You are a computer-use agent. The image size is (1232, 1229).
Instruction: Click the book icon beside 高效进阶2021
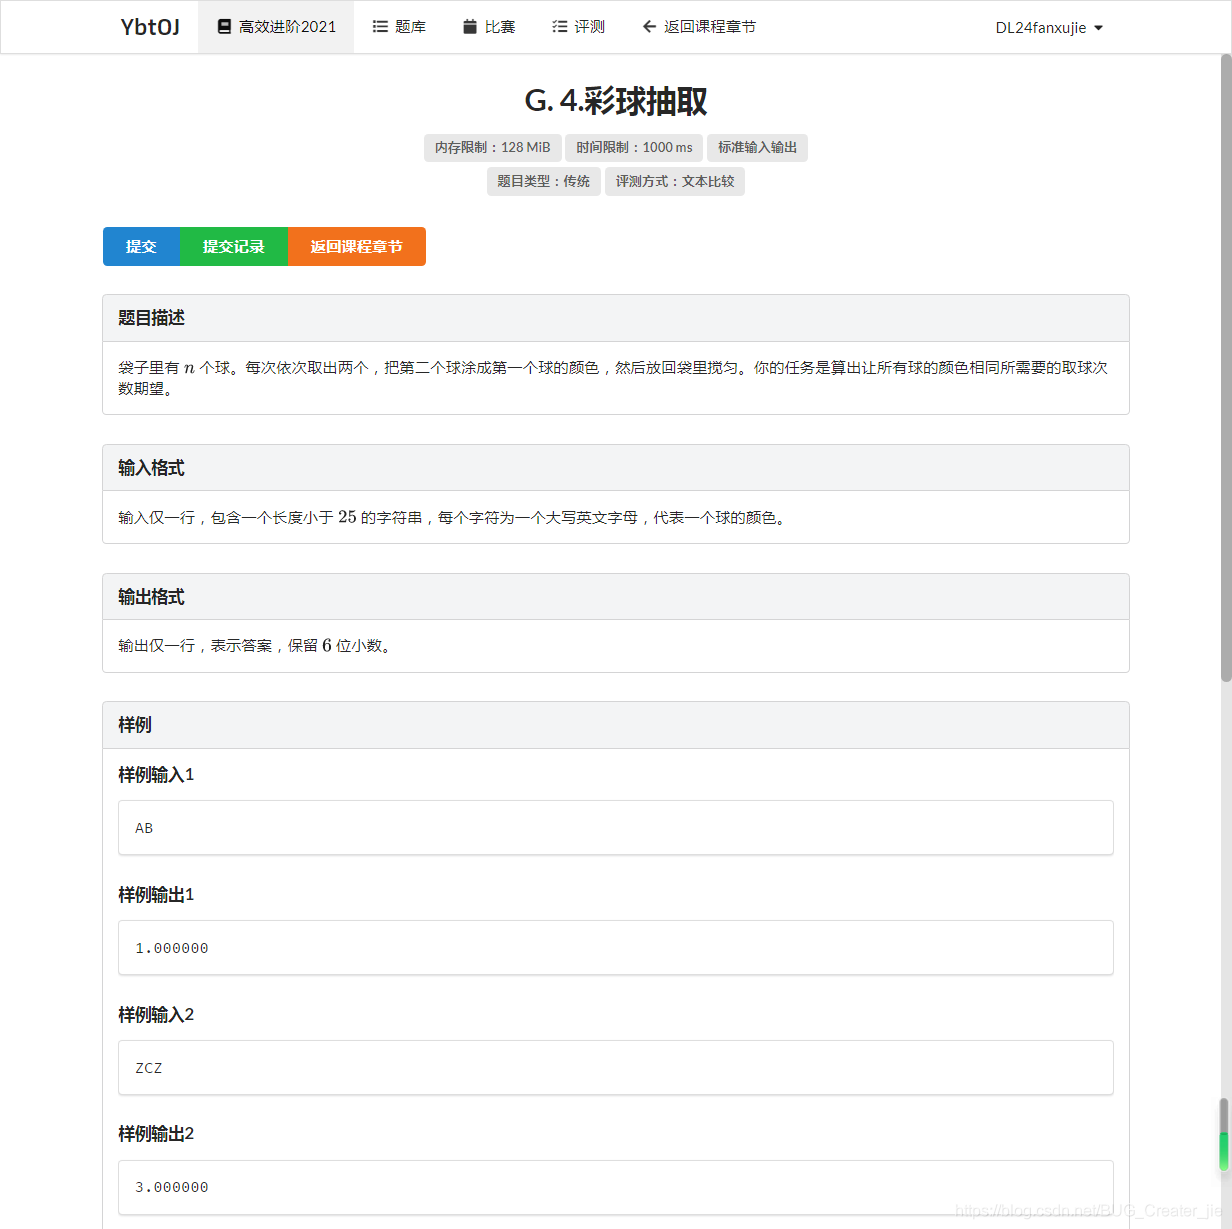[224, 27]
